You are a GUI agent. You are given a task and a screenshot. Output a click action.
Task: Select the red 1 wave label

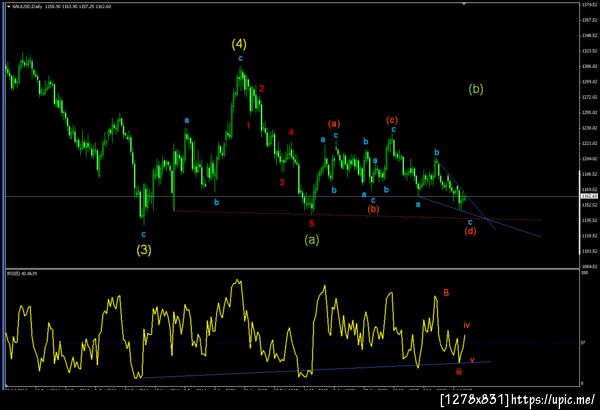[248, 125]
